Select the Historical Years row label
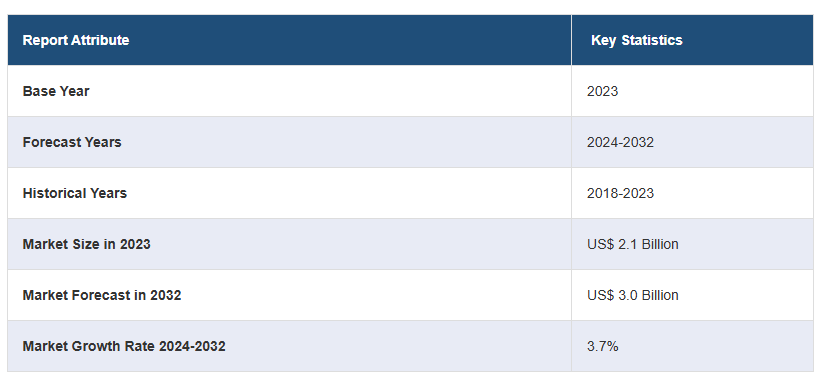 click(x=75, y=193)
